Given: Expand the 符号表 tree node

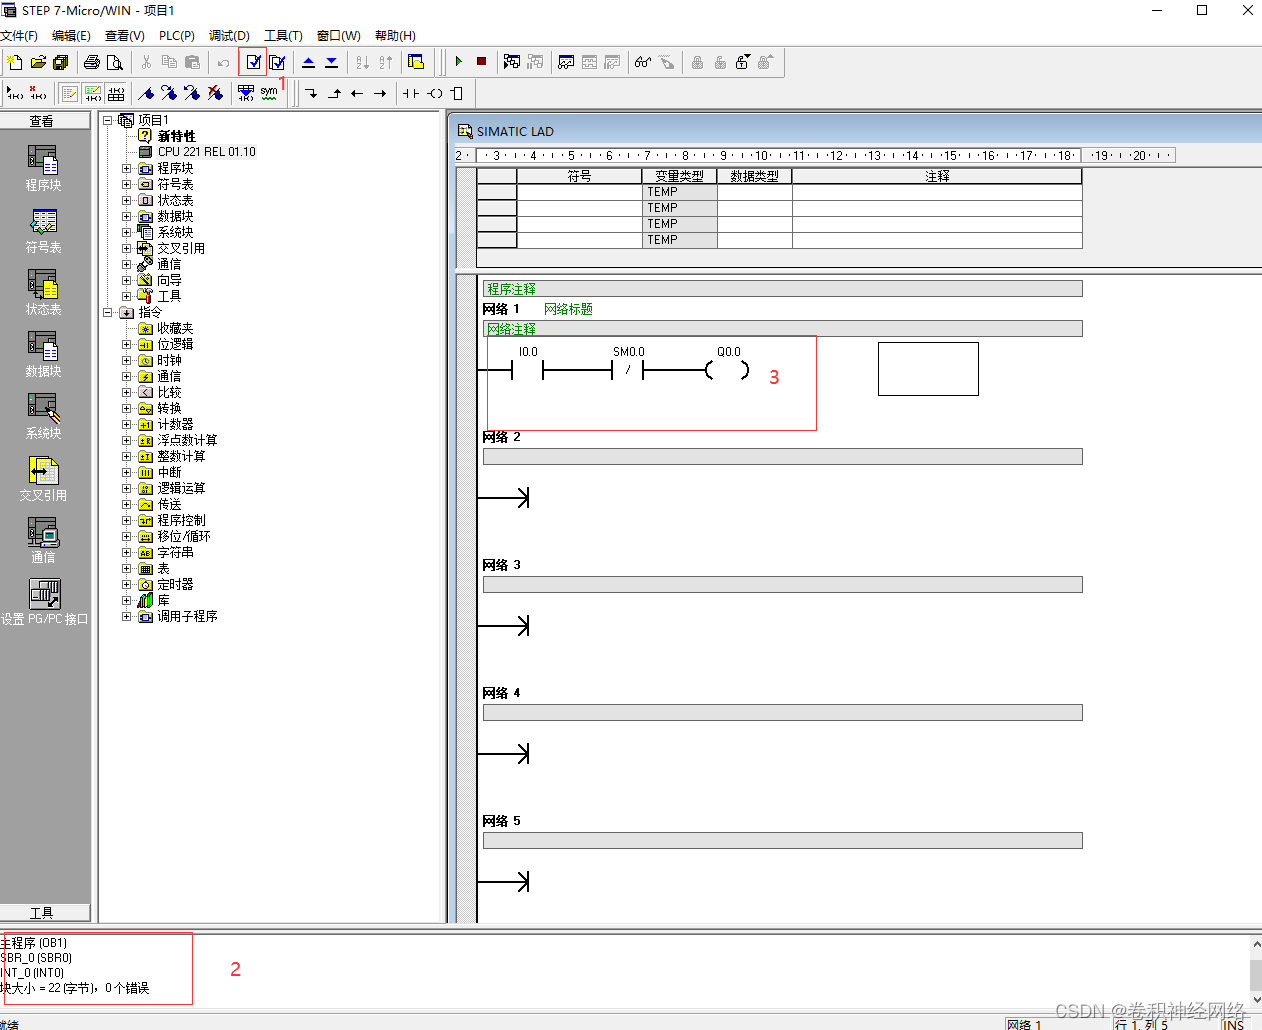Looking at the screenshot, I should (127, 184).
